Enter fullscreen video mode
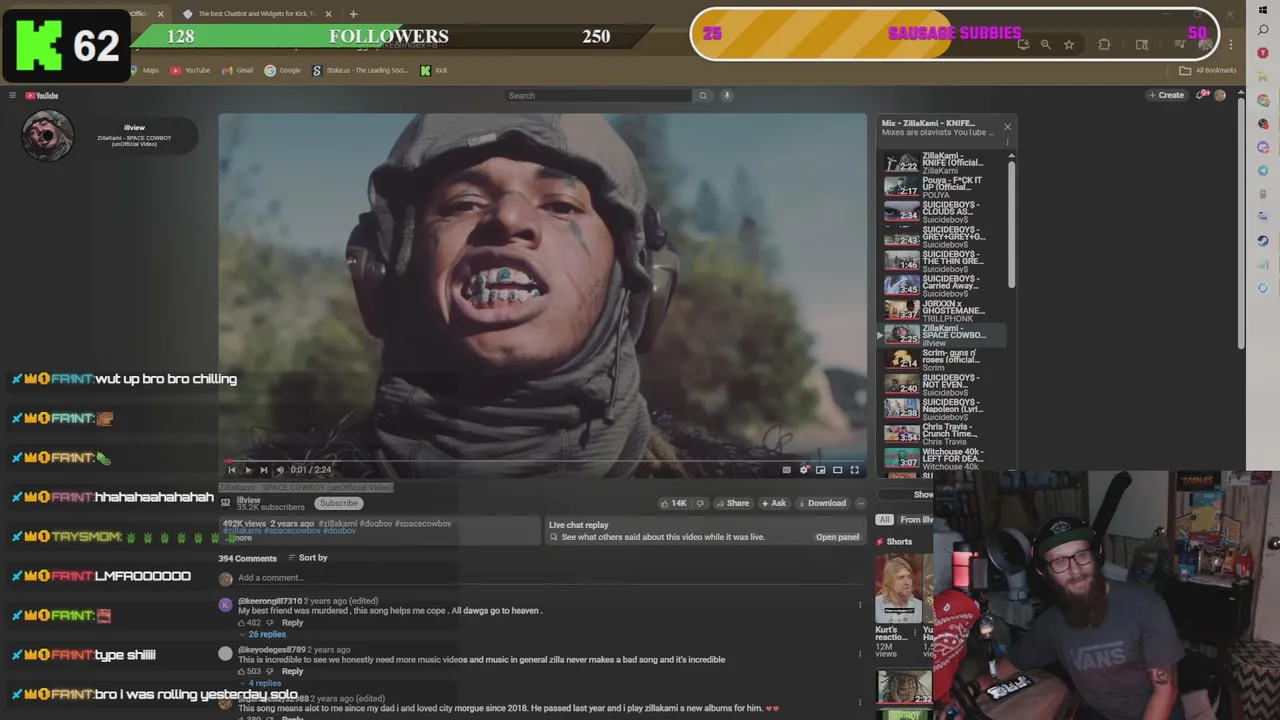The image size is (1280, 720). pos(855,470)
